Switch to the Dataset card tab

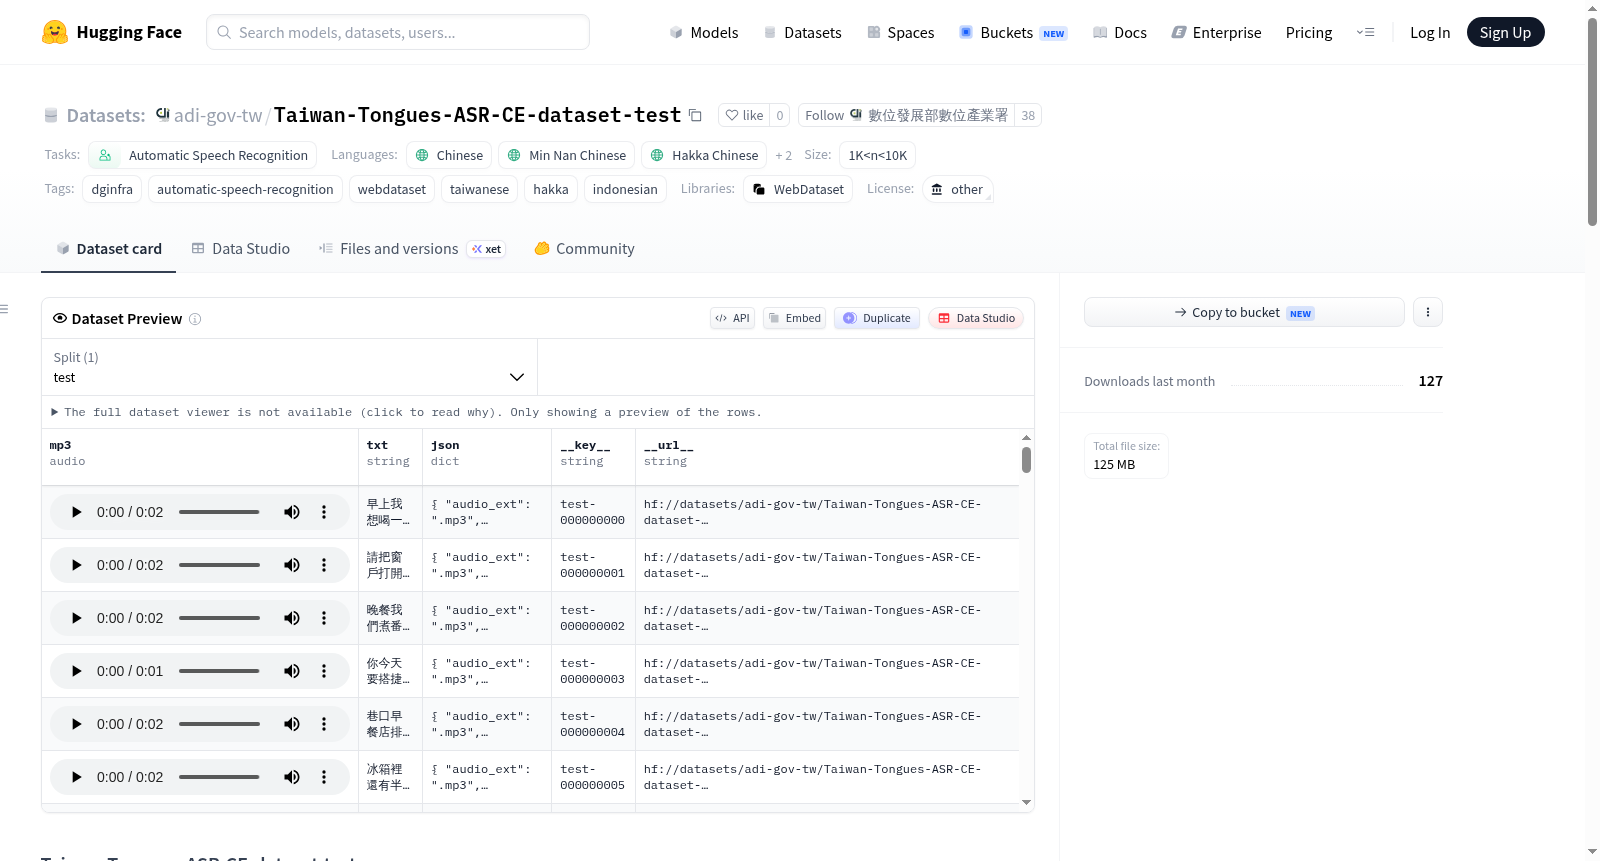click(x=108, y=249)
